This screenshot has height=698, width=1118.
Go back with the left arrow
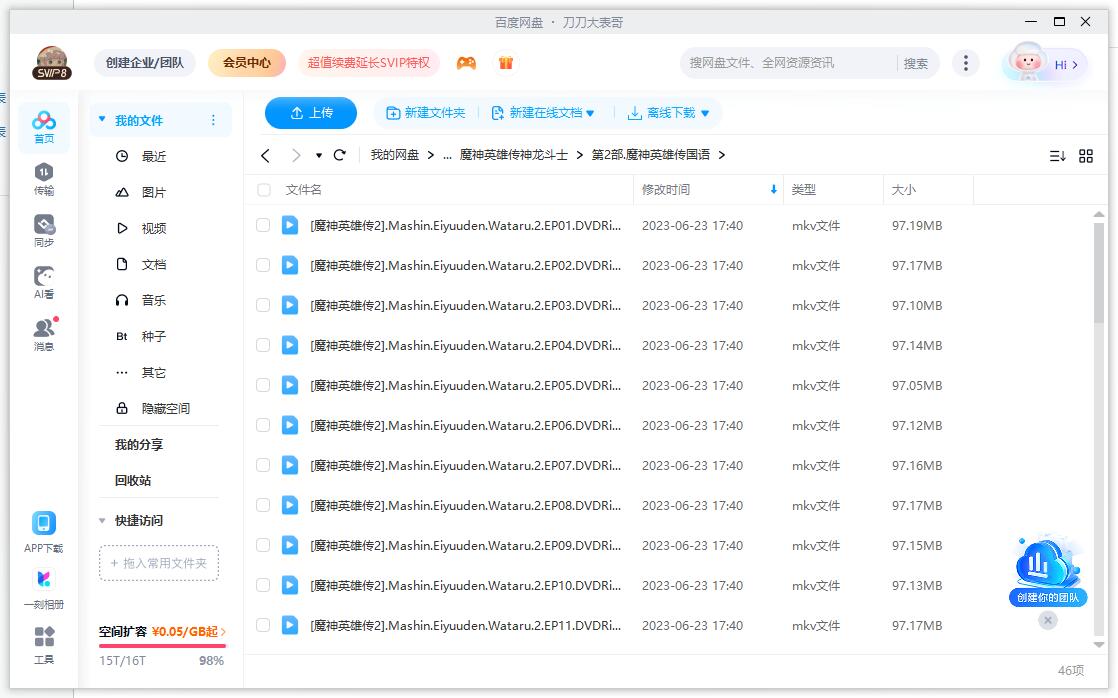point(265,155)
